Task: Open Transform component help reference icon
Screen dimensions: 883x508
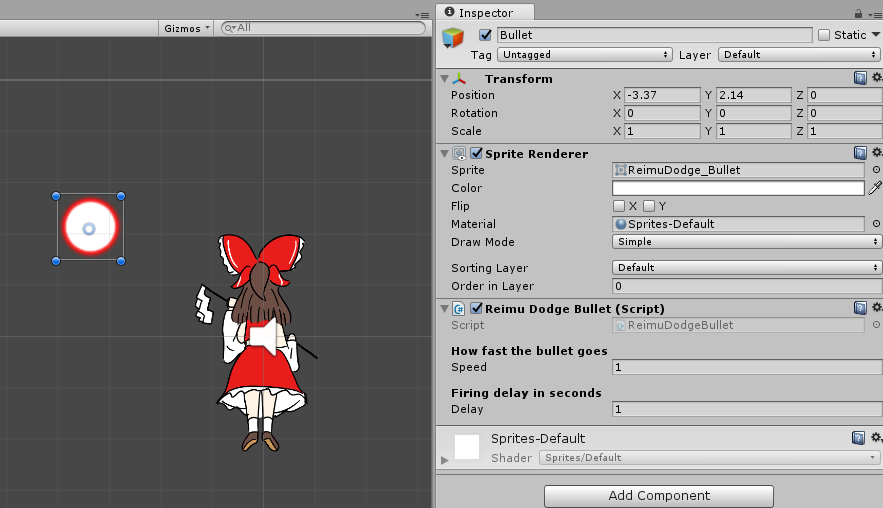Action: point(860,78)
